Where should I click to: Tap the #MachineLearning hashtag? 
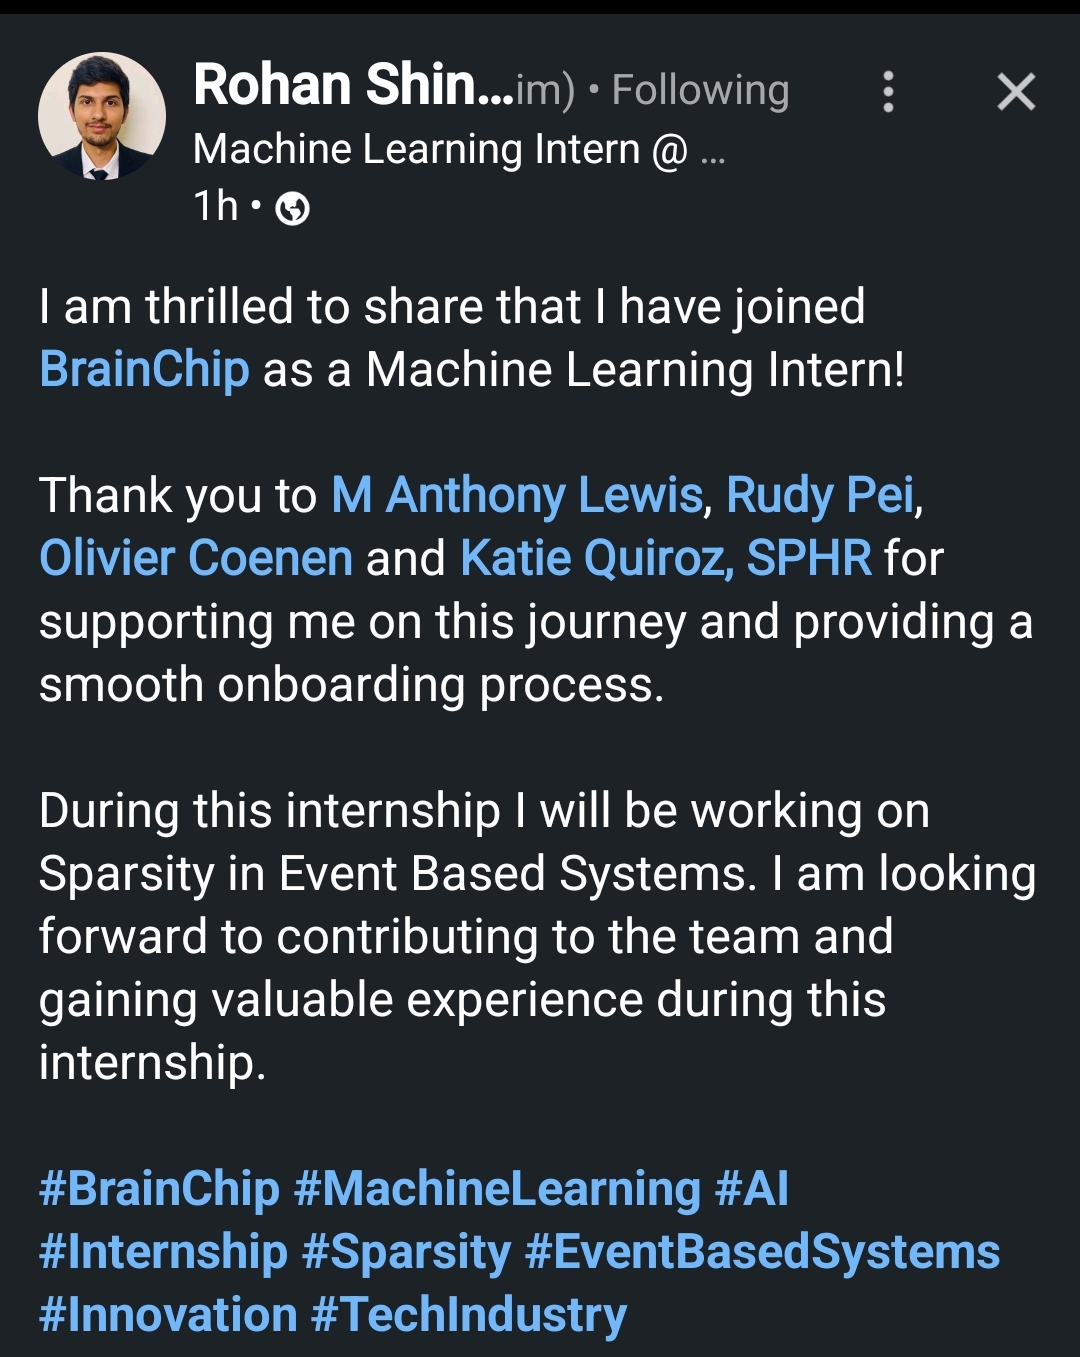pyautogui.click(x=497, y=1189)
